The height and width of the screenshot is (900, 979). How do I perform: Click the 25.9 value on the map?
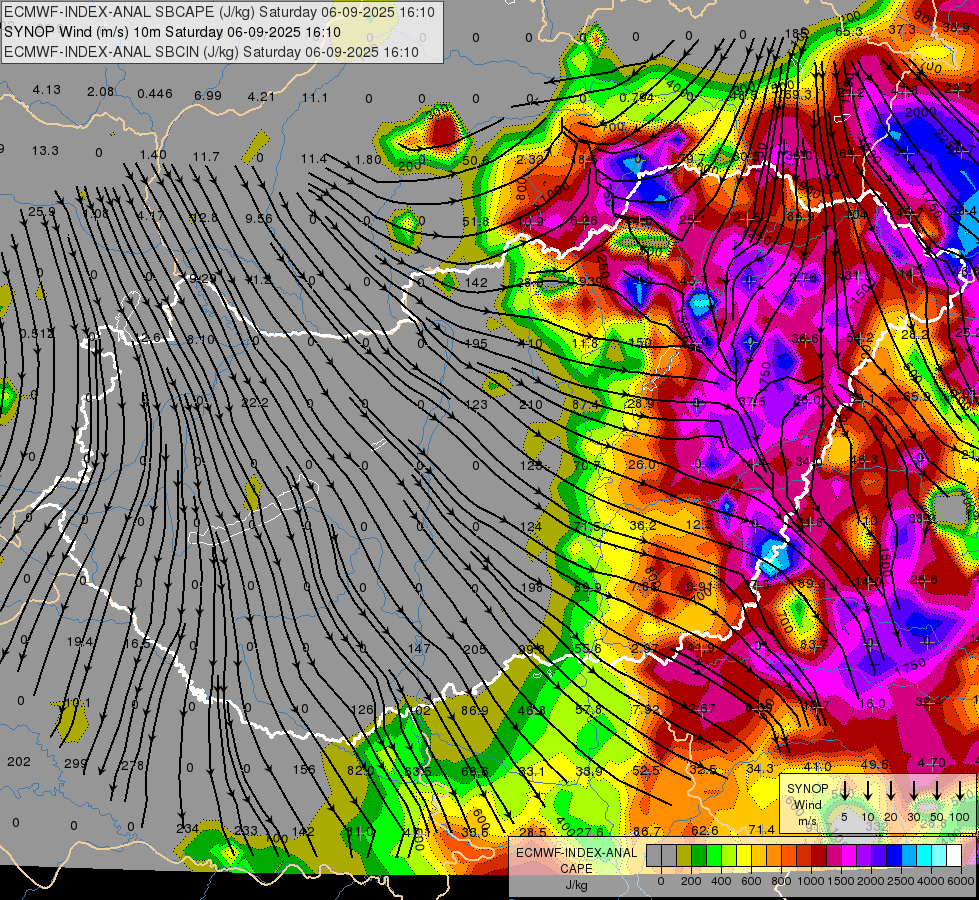click(x=41, y=212)
